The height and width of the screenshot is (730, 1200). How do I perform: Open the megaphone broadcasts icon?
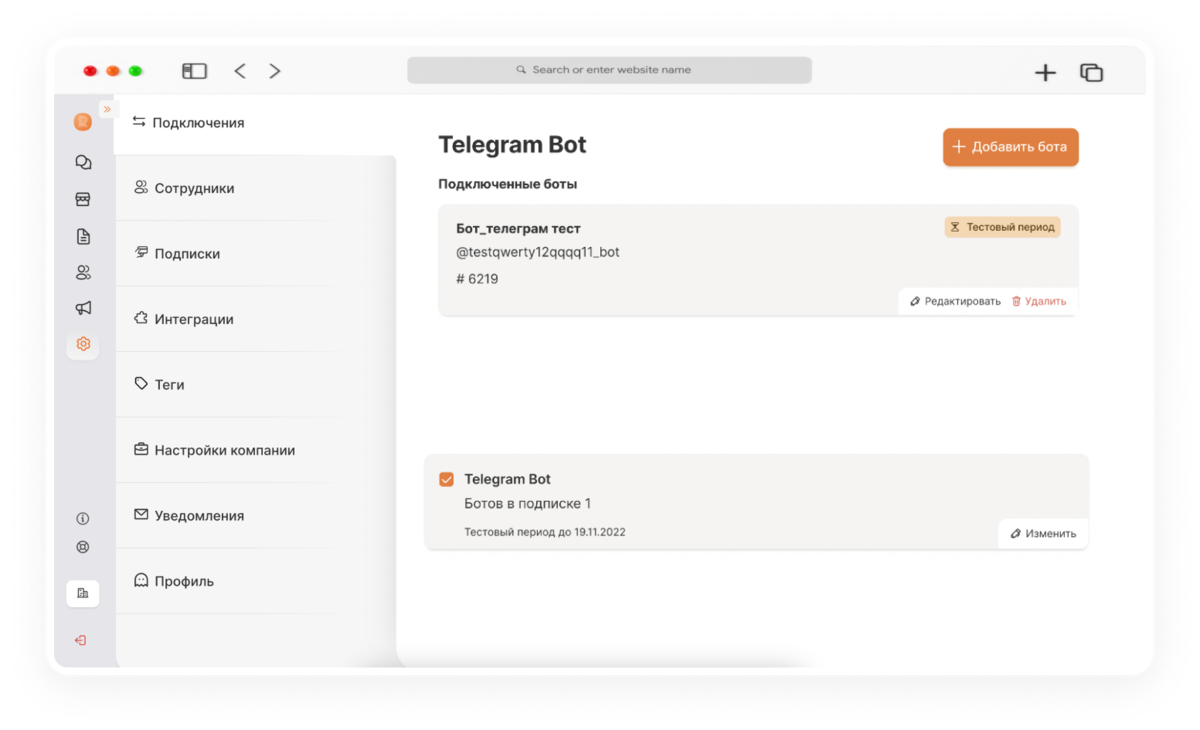click(x=83, y=308)
